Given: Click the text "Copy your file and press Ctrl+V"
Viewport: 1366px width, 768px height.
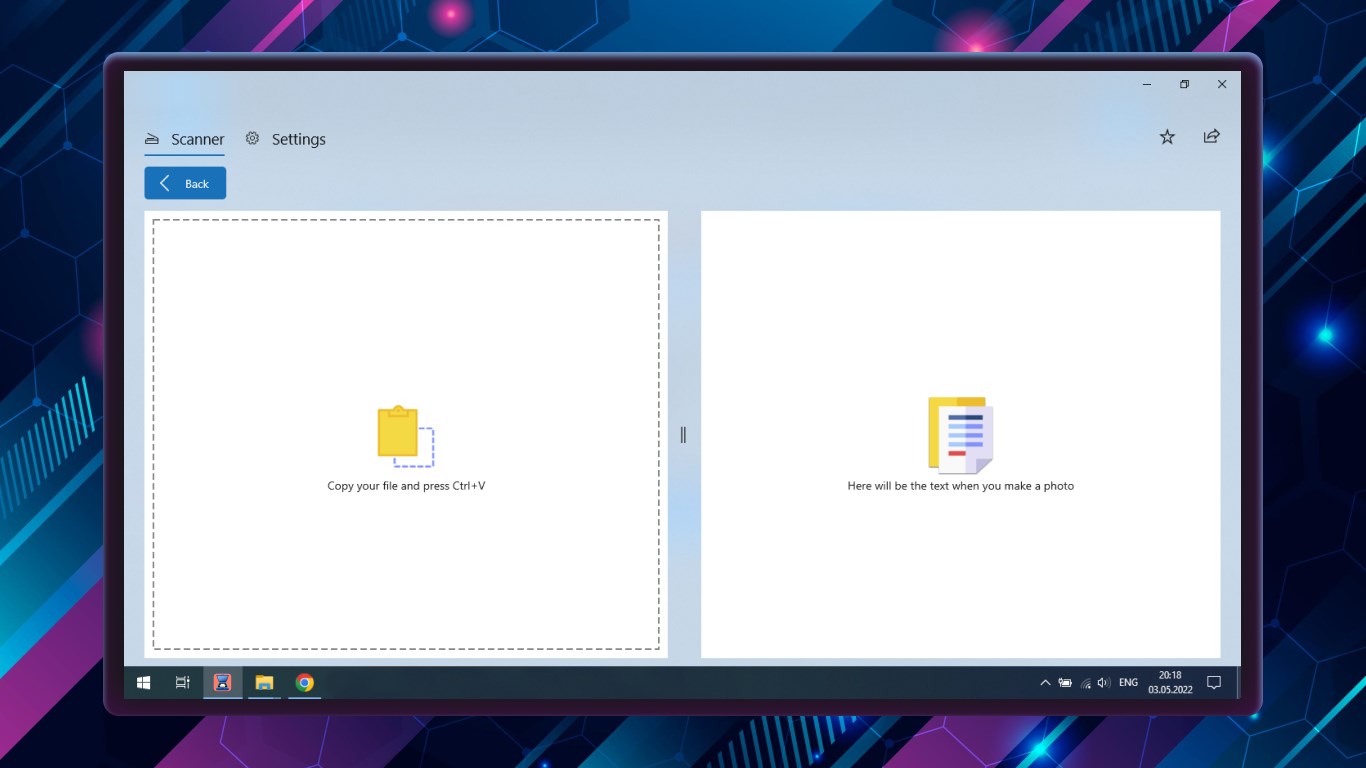Looking at the screenshot, I should [x=406, y=486].
